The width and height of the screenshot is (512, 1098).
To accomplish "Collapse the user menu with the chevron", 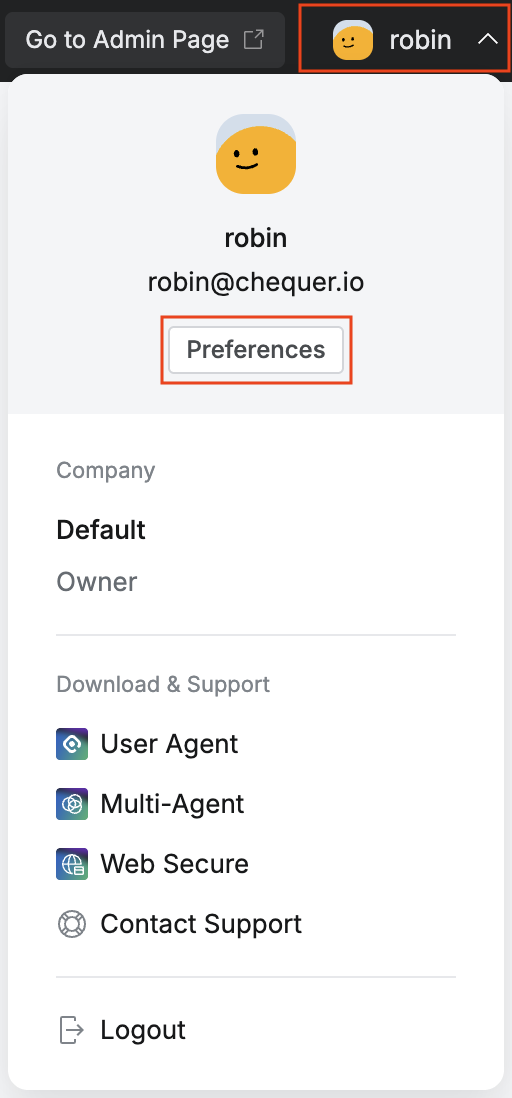I will pyautogui.click(x=487, y=40).
